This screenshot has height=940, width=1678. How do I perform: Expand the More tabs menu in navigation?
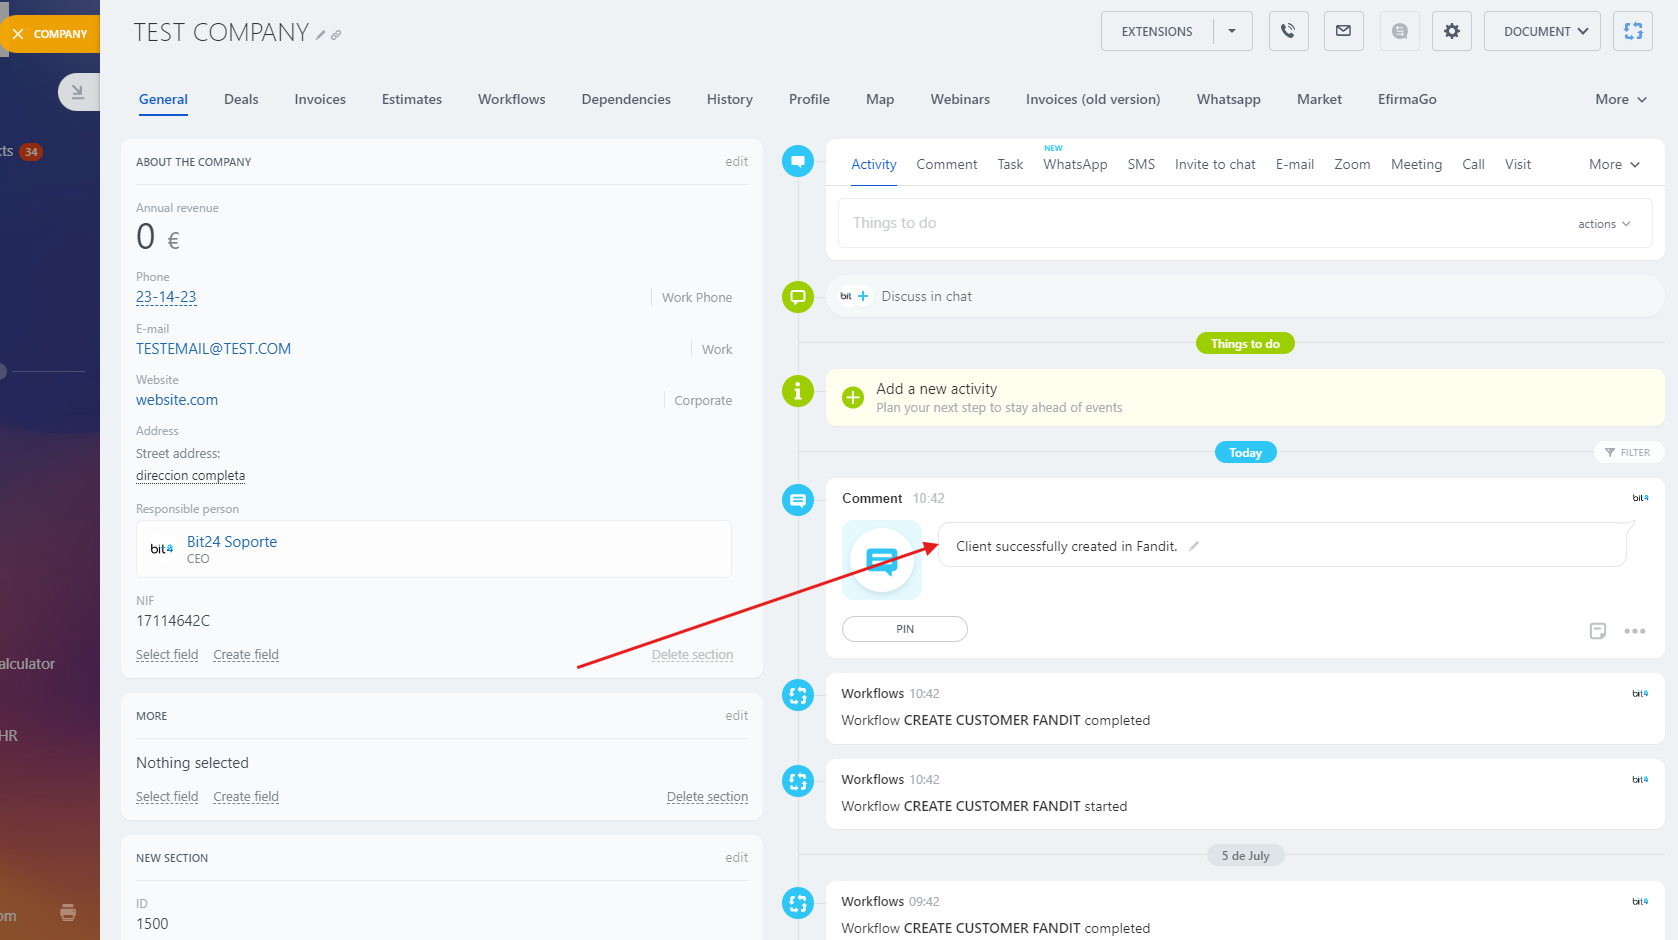(1620, 99)
